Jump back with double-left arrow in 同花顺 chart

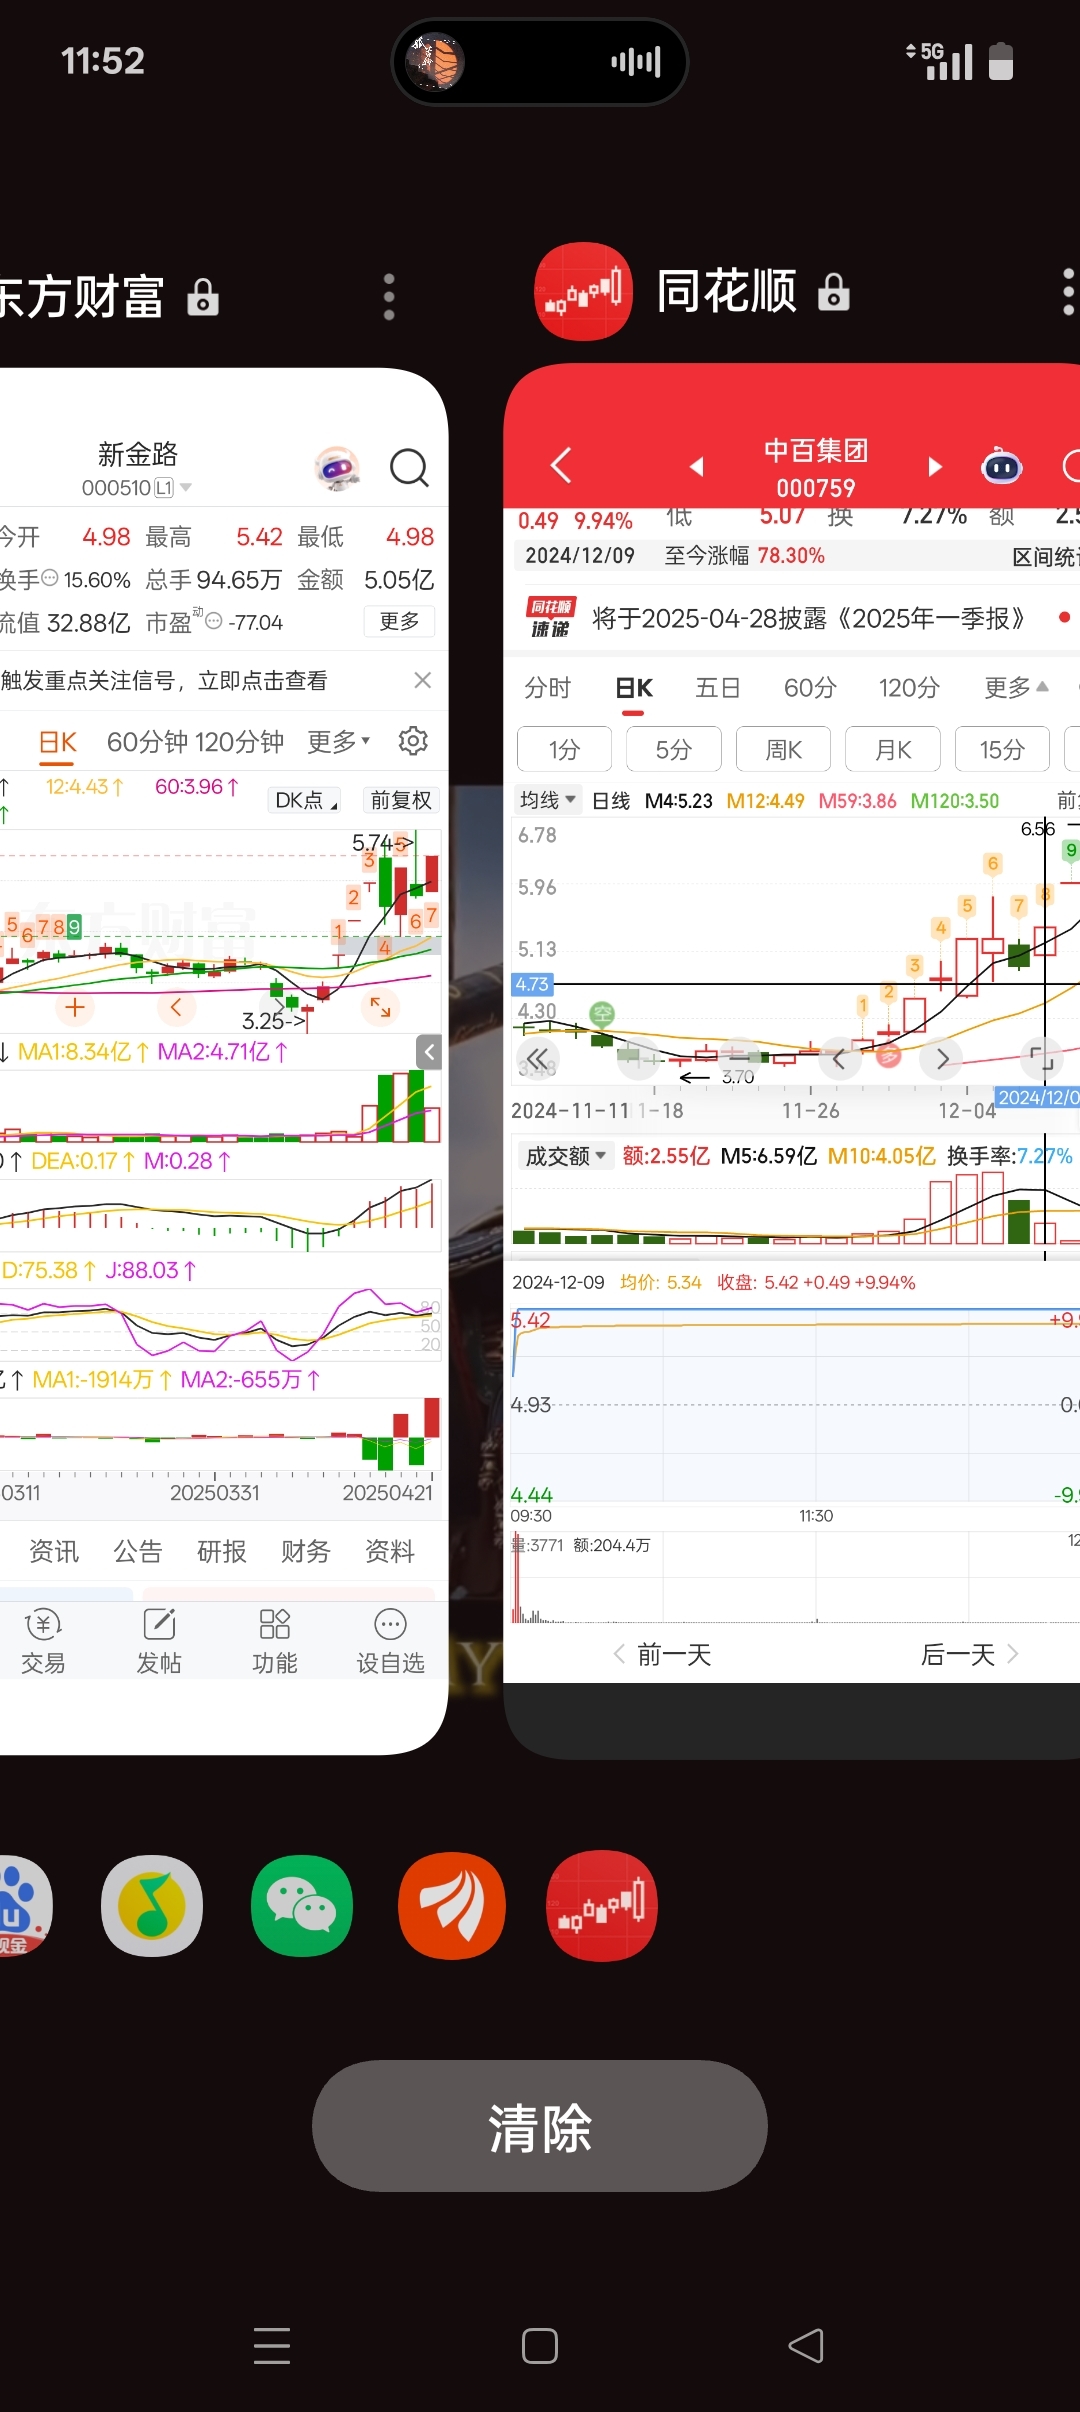538,1058
